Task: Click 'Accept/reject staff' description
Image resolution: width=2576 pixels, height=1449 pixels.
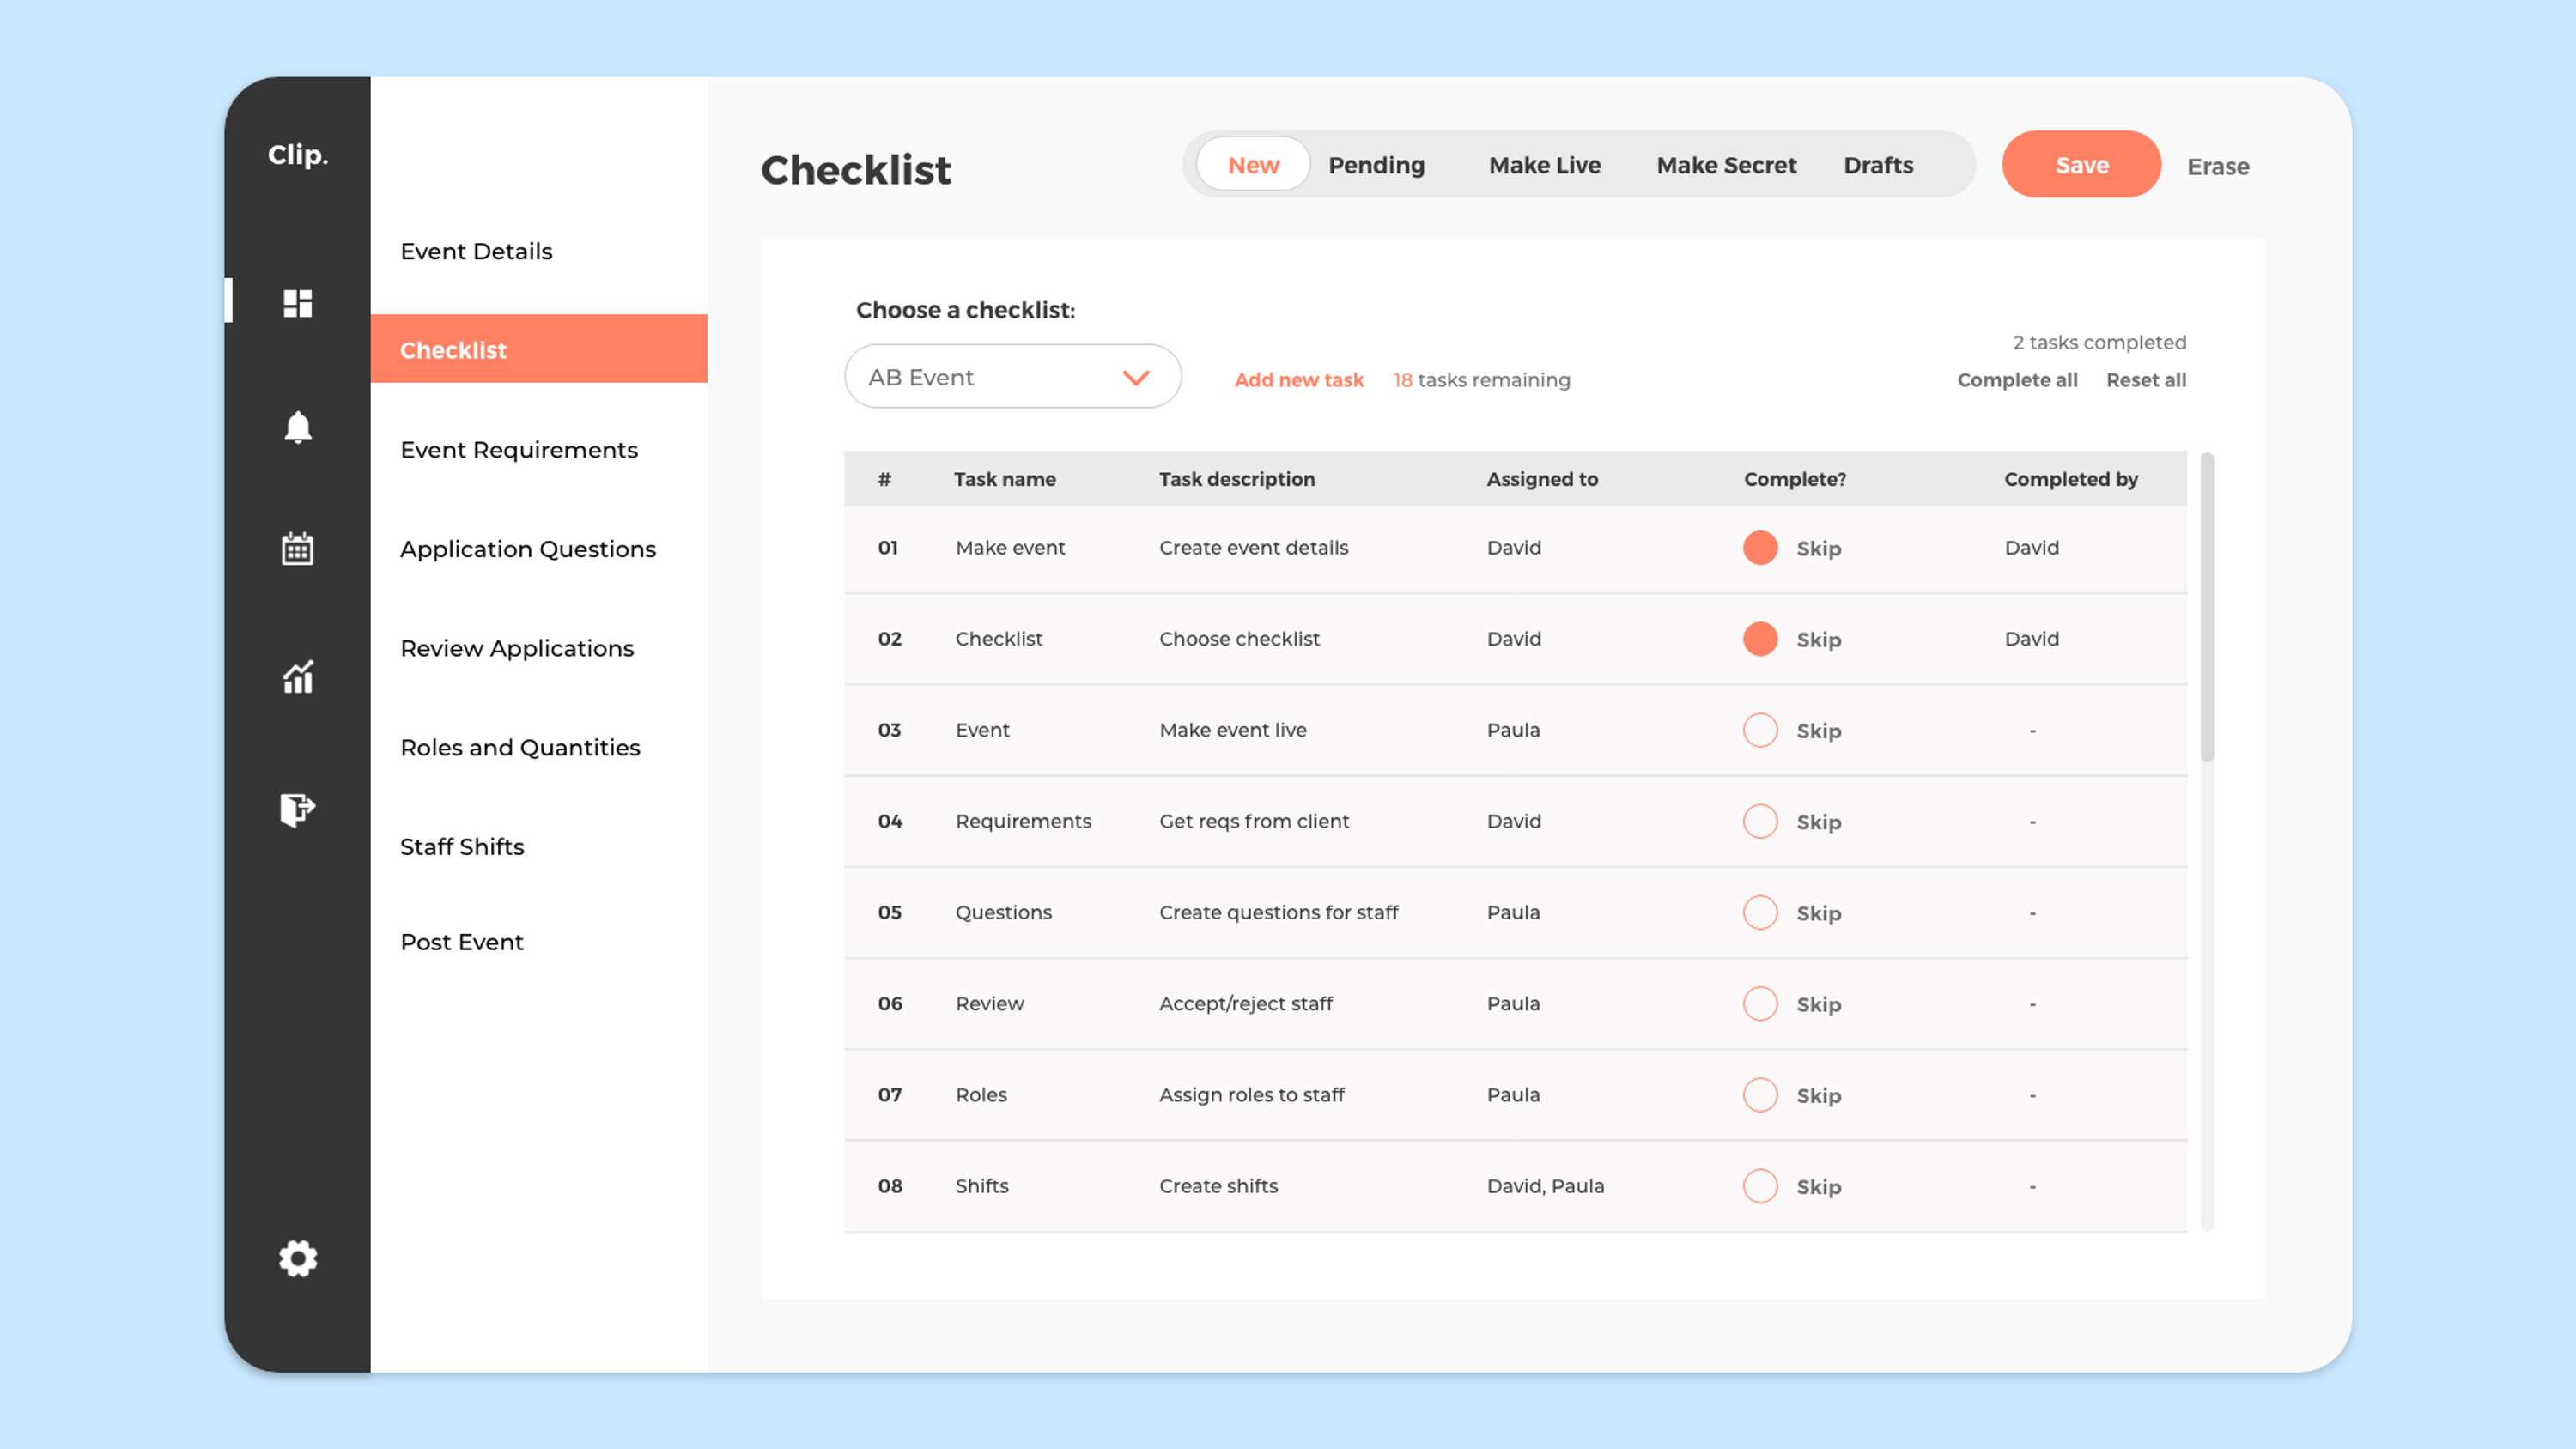Action: tap(1245, 1003)
